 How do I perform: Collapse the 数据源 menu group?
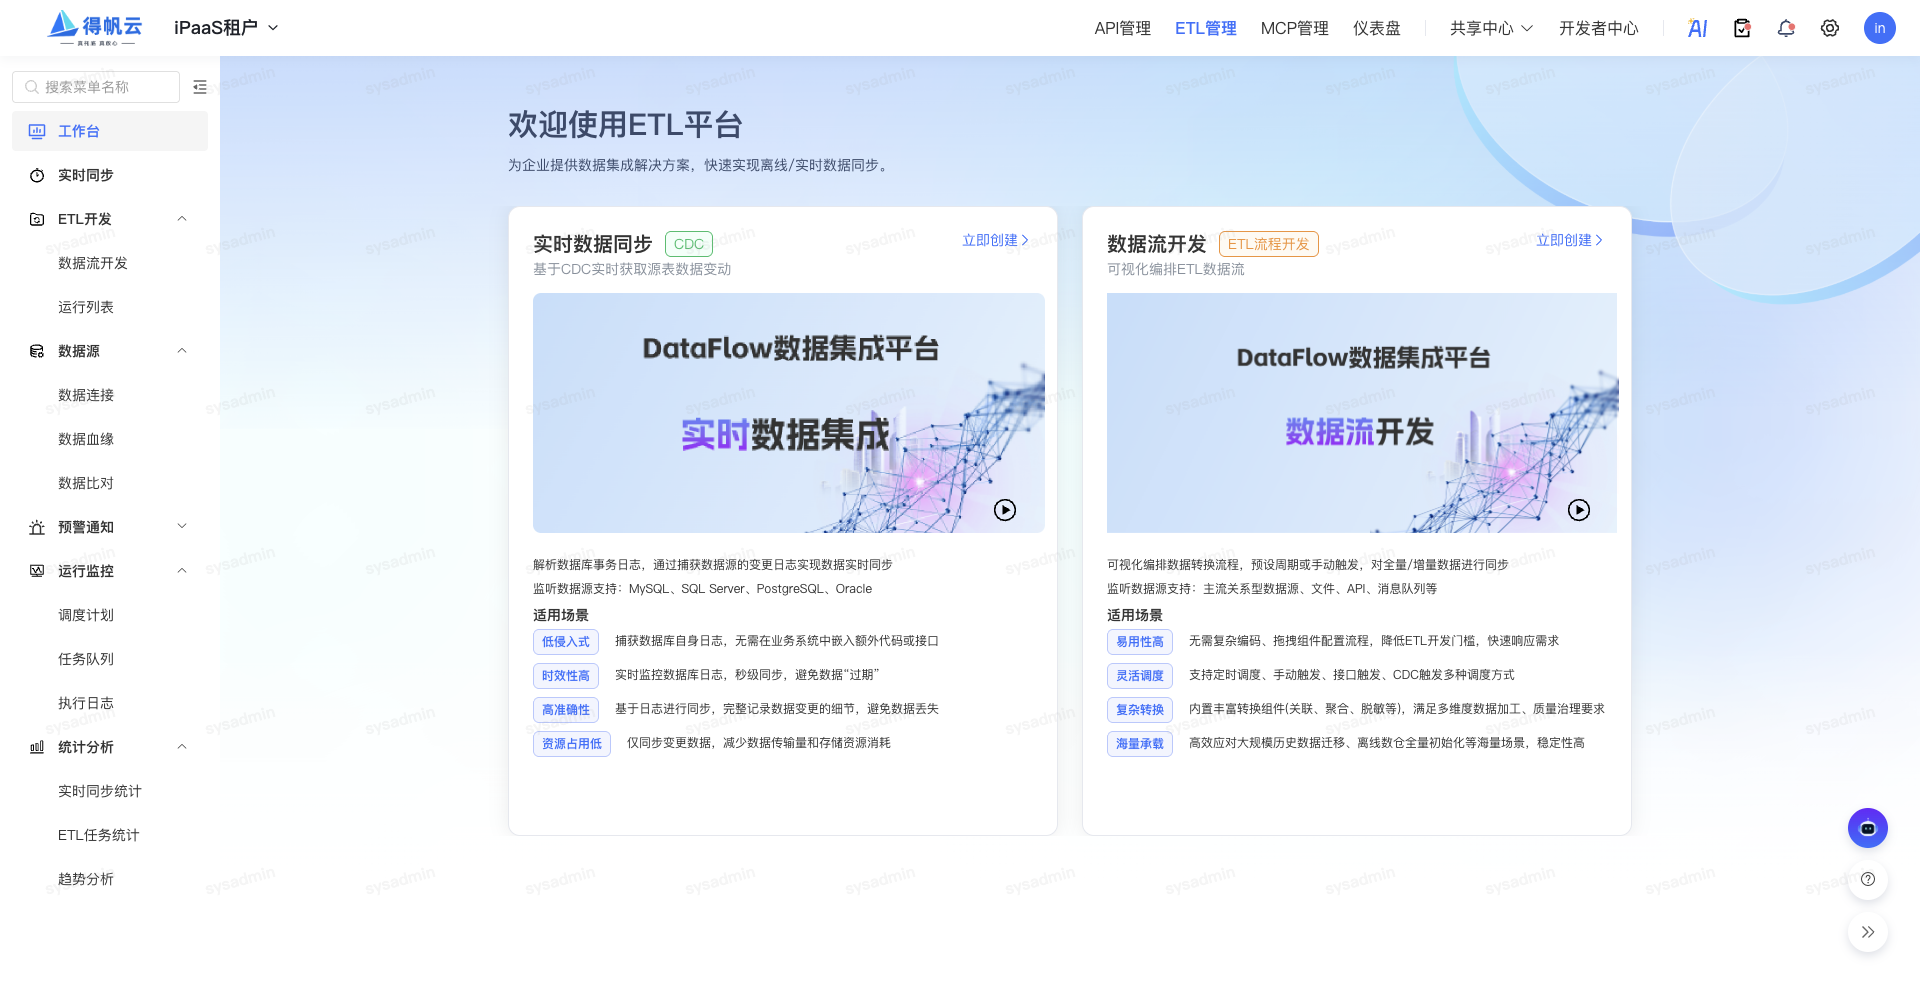pos(182,351)
